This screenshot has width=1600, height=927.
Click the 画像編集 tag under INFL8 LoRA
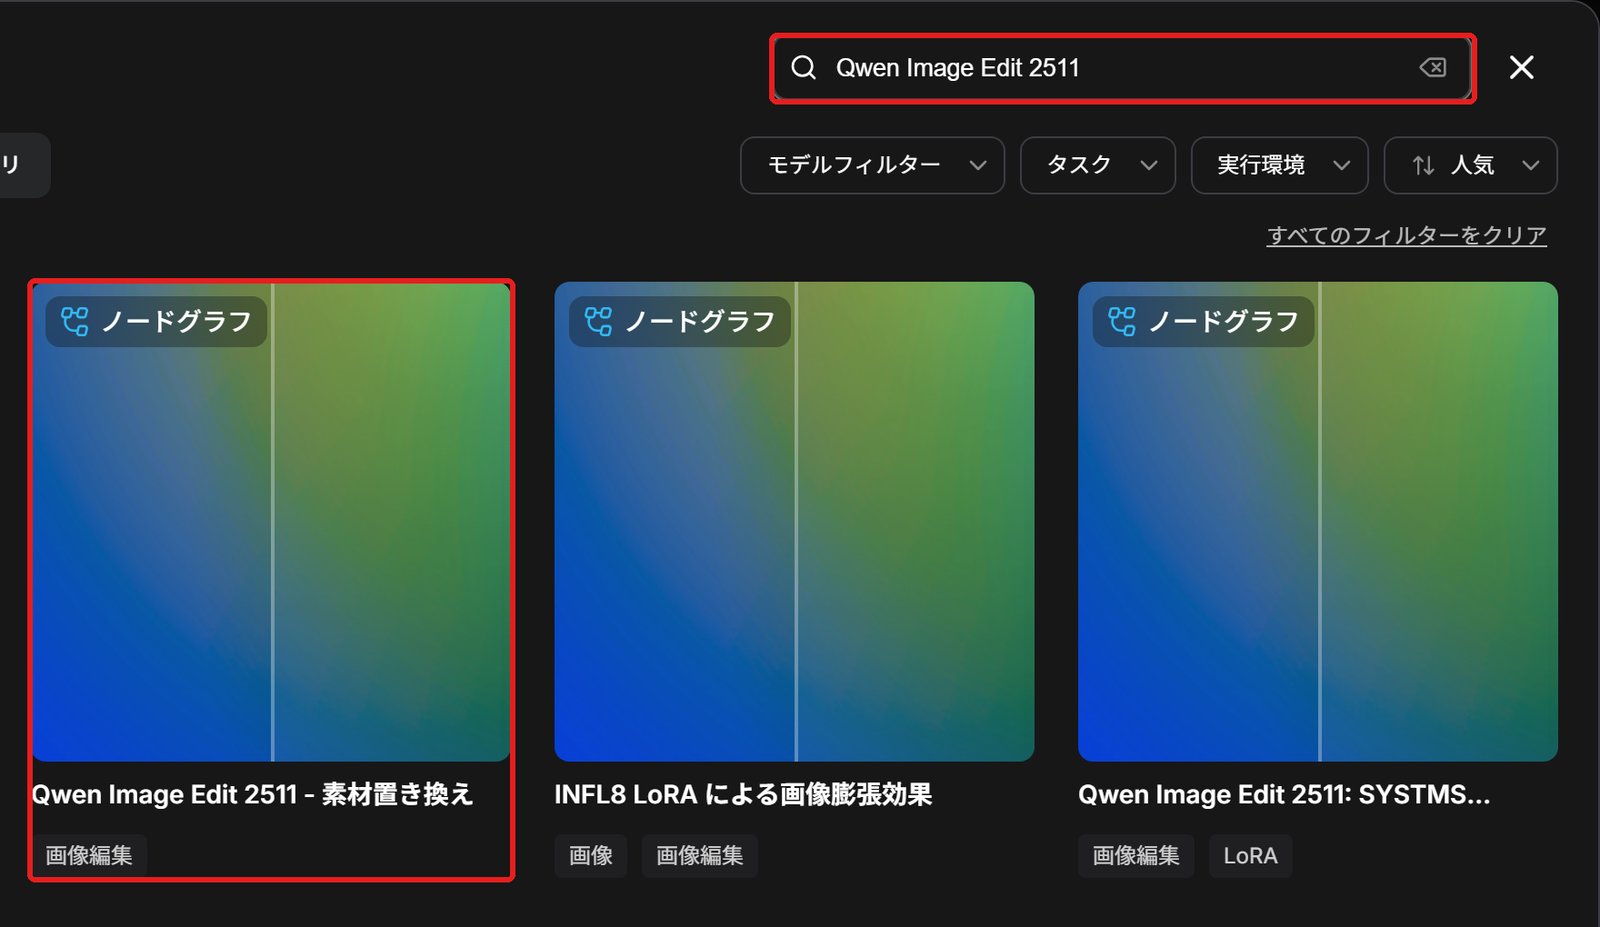[x=700, y=856]
